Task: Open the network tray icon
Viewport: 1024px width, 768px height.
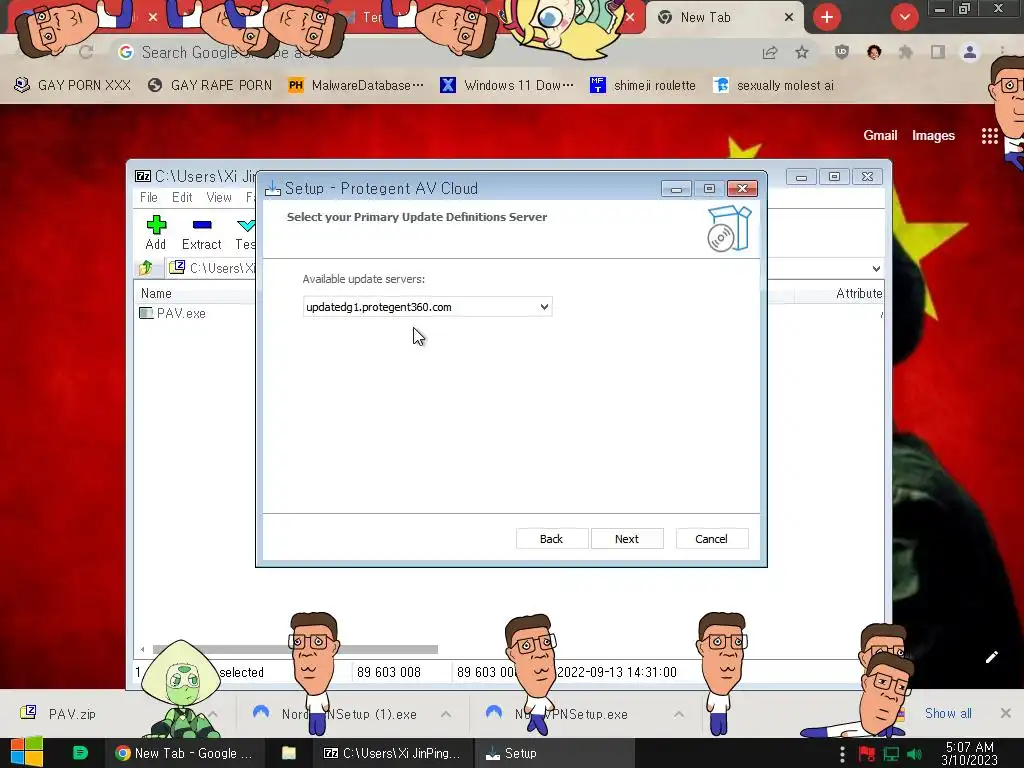Action: 891,754
